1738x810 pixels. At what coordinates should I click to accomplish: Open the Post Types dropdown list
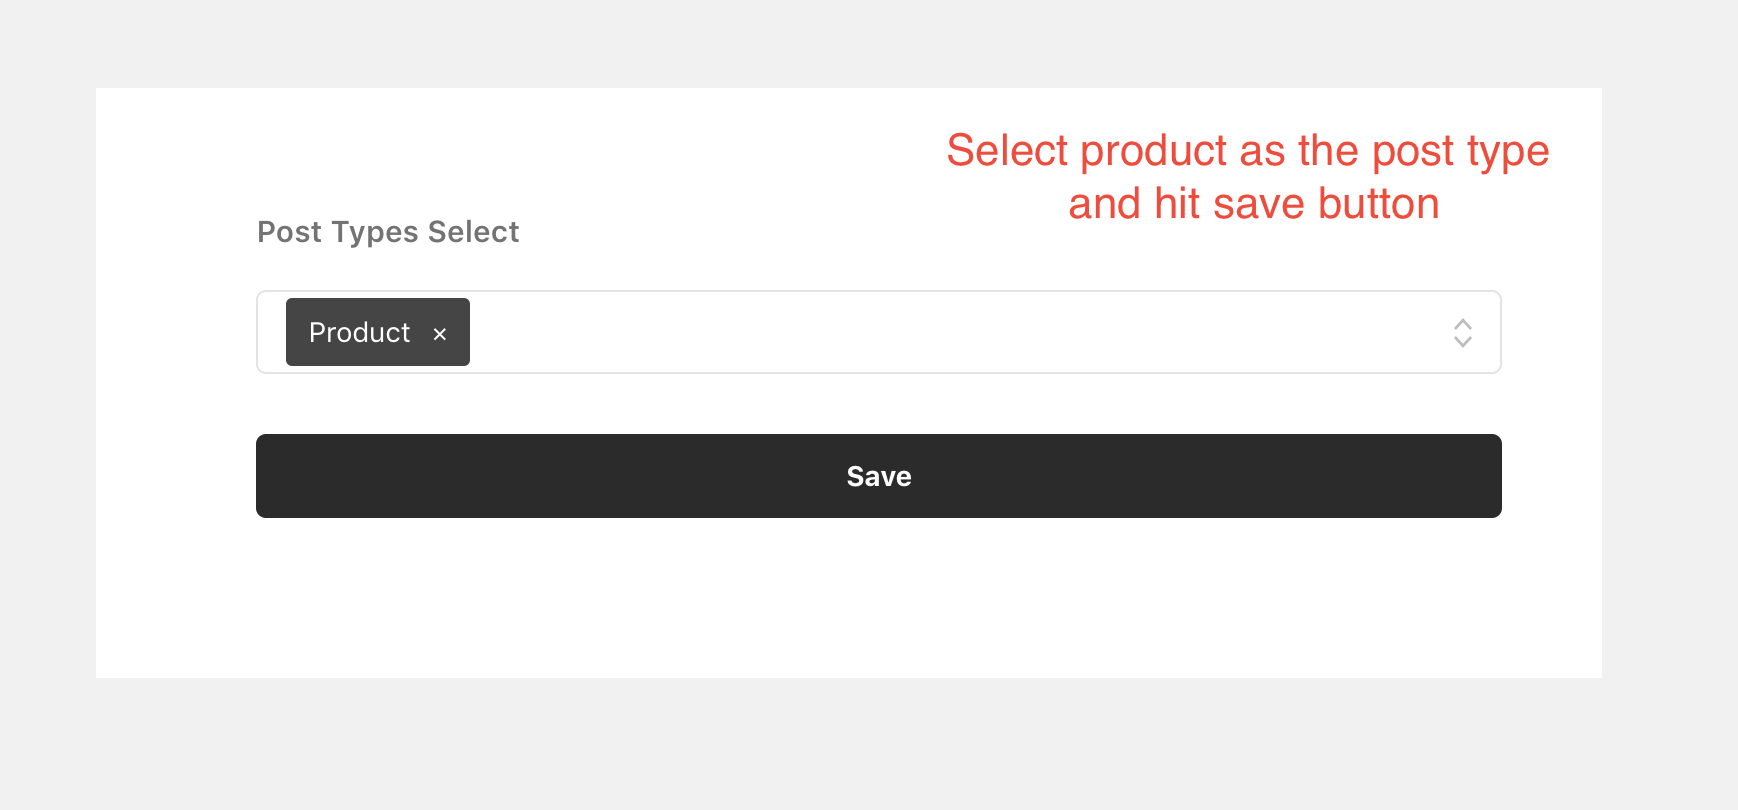[x=1462, y=333]
